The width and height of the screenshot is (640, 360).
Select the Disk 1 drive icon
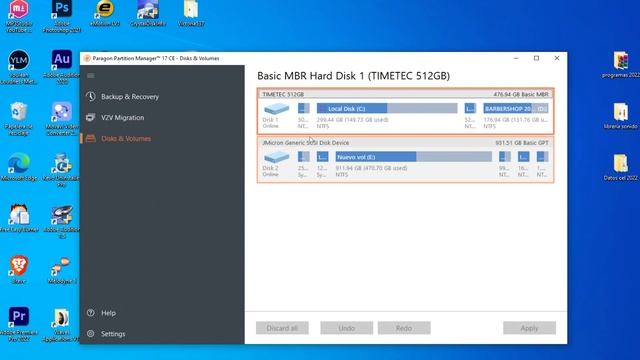coord(276,109)
